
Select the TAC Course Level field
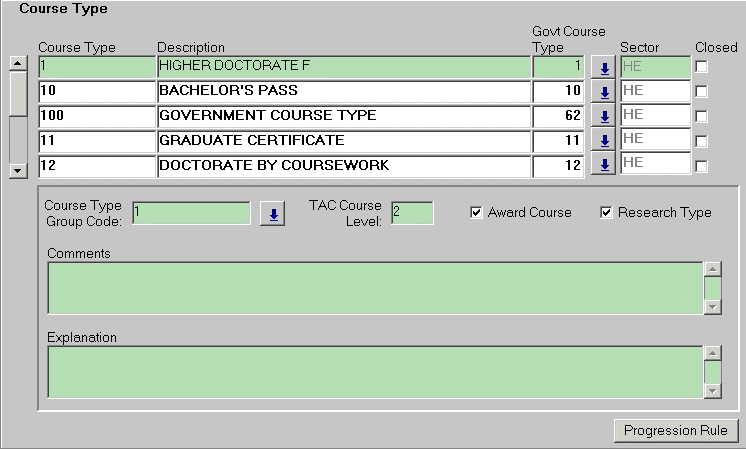pyautogui.click(x=411, y=213)
